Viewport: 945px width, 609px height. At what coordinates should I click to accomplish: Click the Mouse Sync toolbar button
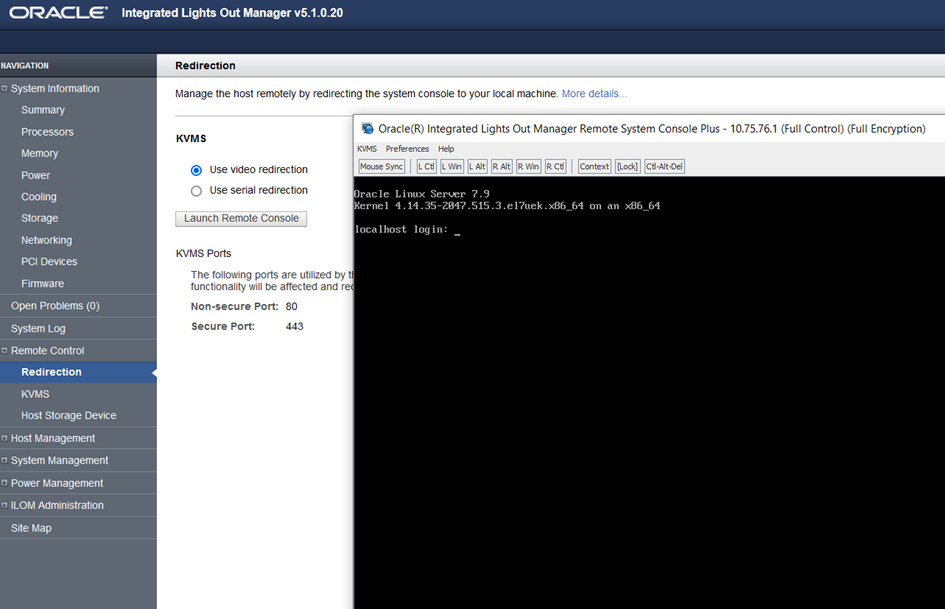click(381, 166)
